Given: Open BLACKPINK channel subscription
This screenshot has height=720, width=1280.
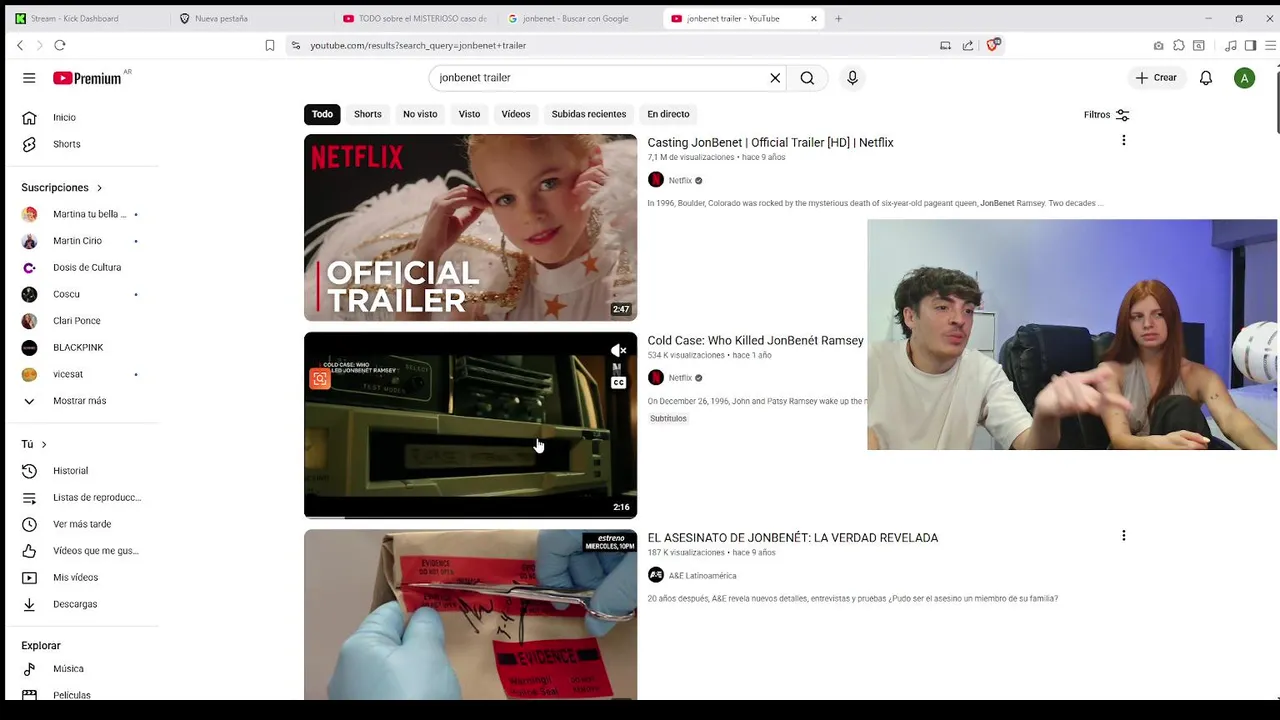Looking at the screenshot, I should (x=80, y=347).
